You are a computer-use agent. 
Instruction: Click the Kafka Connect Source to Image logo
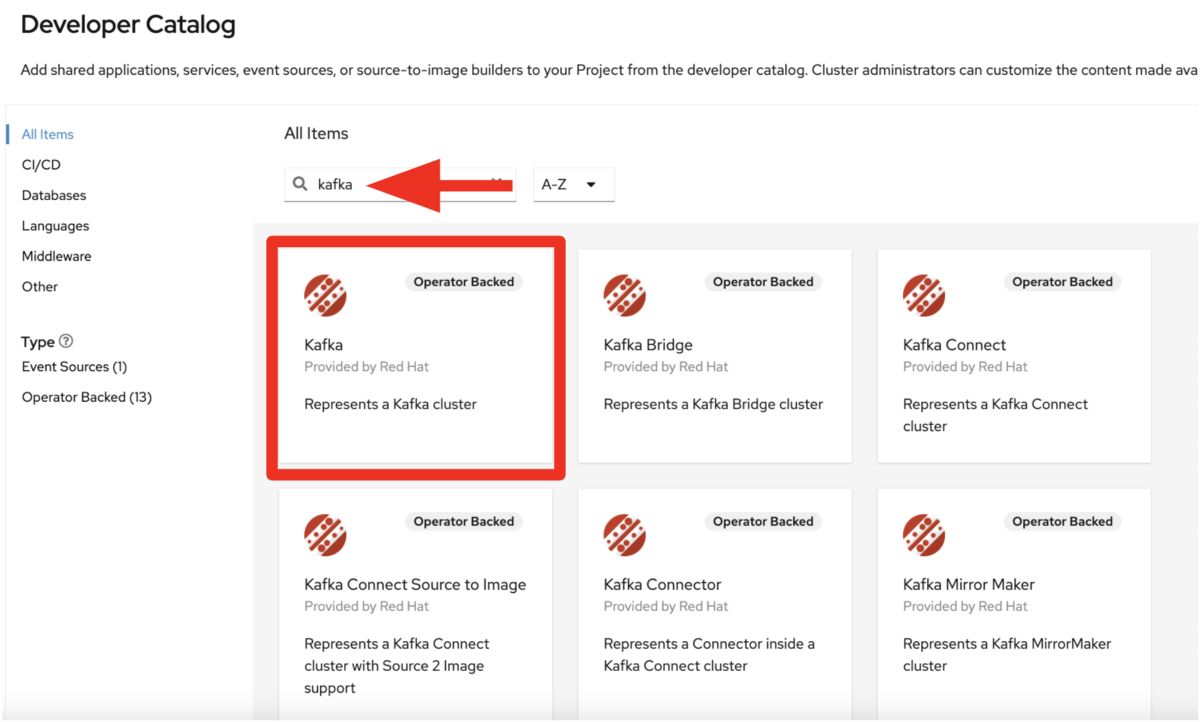coord(325,535)
